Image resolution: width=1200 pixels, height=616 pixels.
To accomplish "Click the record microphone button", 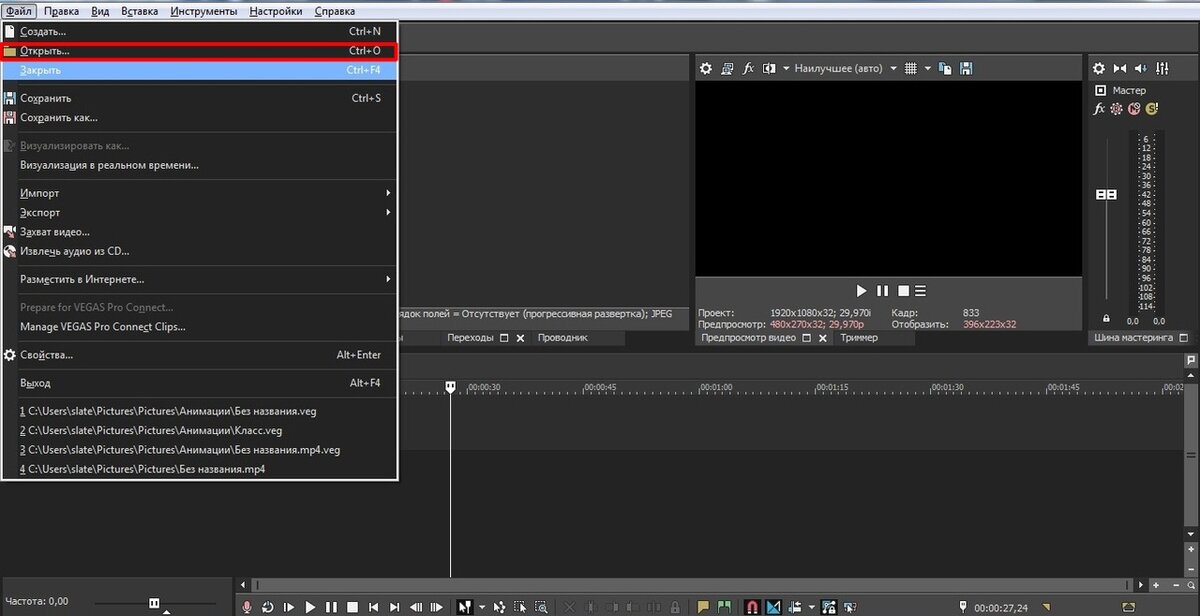I will pos(247,607).
